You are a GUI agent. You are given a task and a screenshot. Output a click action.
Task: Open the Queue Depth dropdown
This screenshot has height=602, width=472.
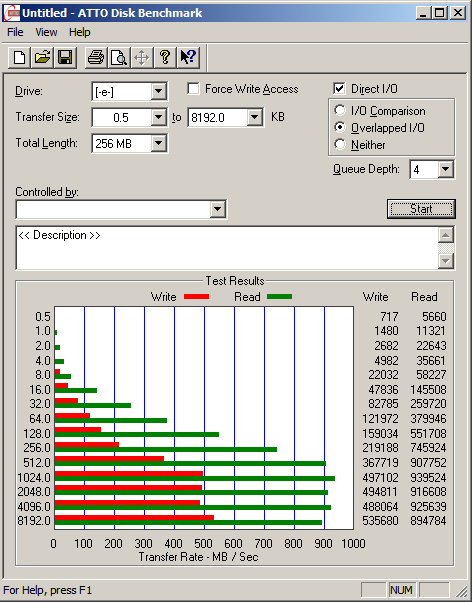pos(446,169)
